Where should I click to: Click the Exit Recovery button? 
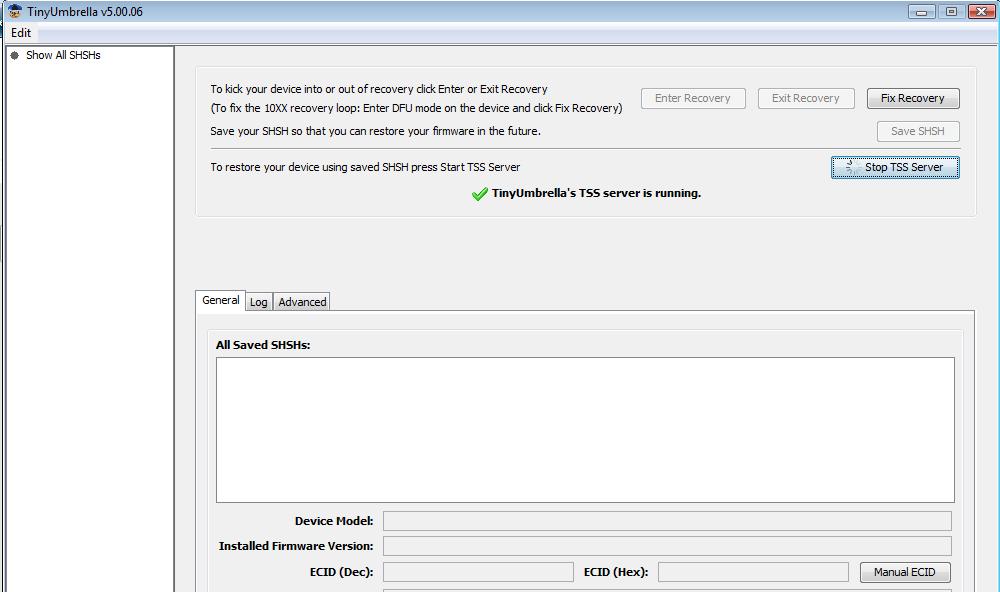click(x=805, y=98)
